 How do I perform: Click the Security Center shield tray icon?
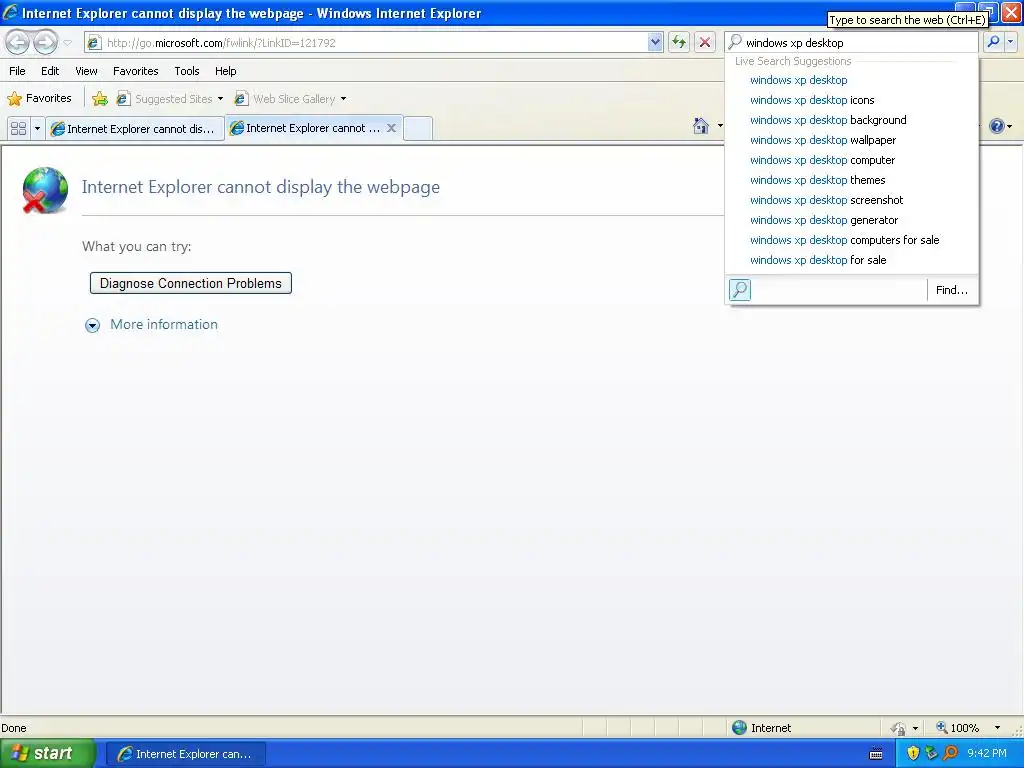(x=914, y=754)
